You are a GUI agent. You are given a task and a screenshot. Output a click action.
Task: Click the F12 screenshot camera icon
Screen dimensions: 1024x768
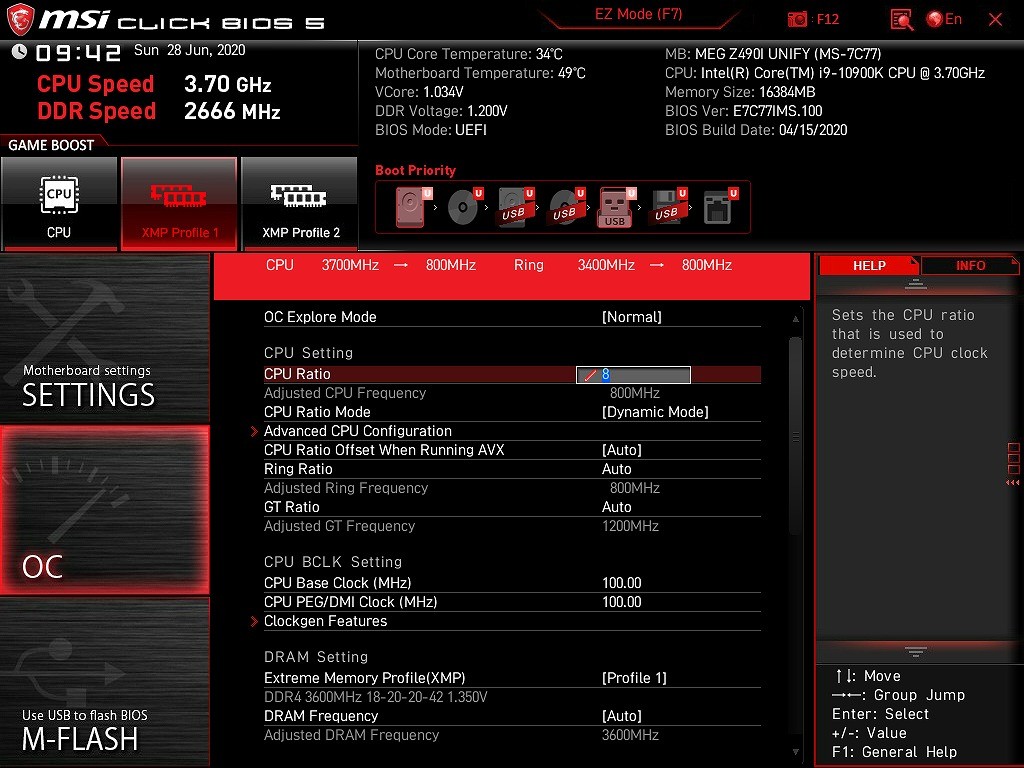coord(798,19)
